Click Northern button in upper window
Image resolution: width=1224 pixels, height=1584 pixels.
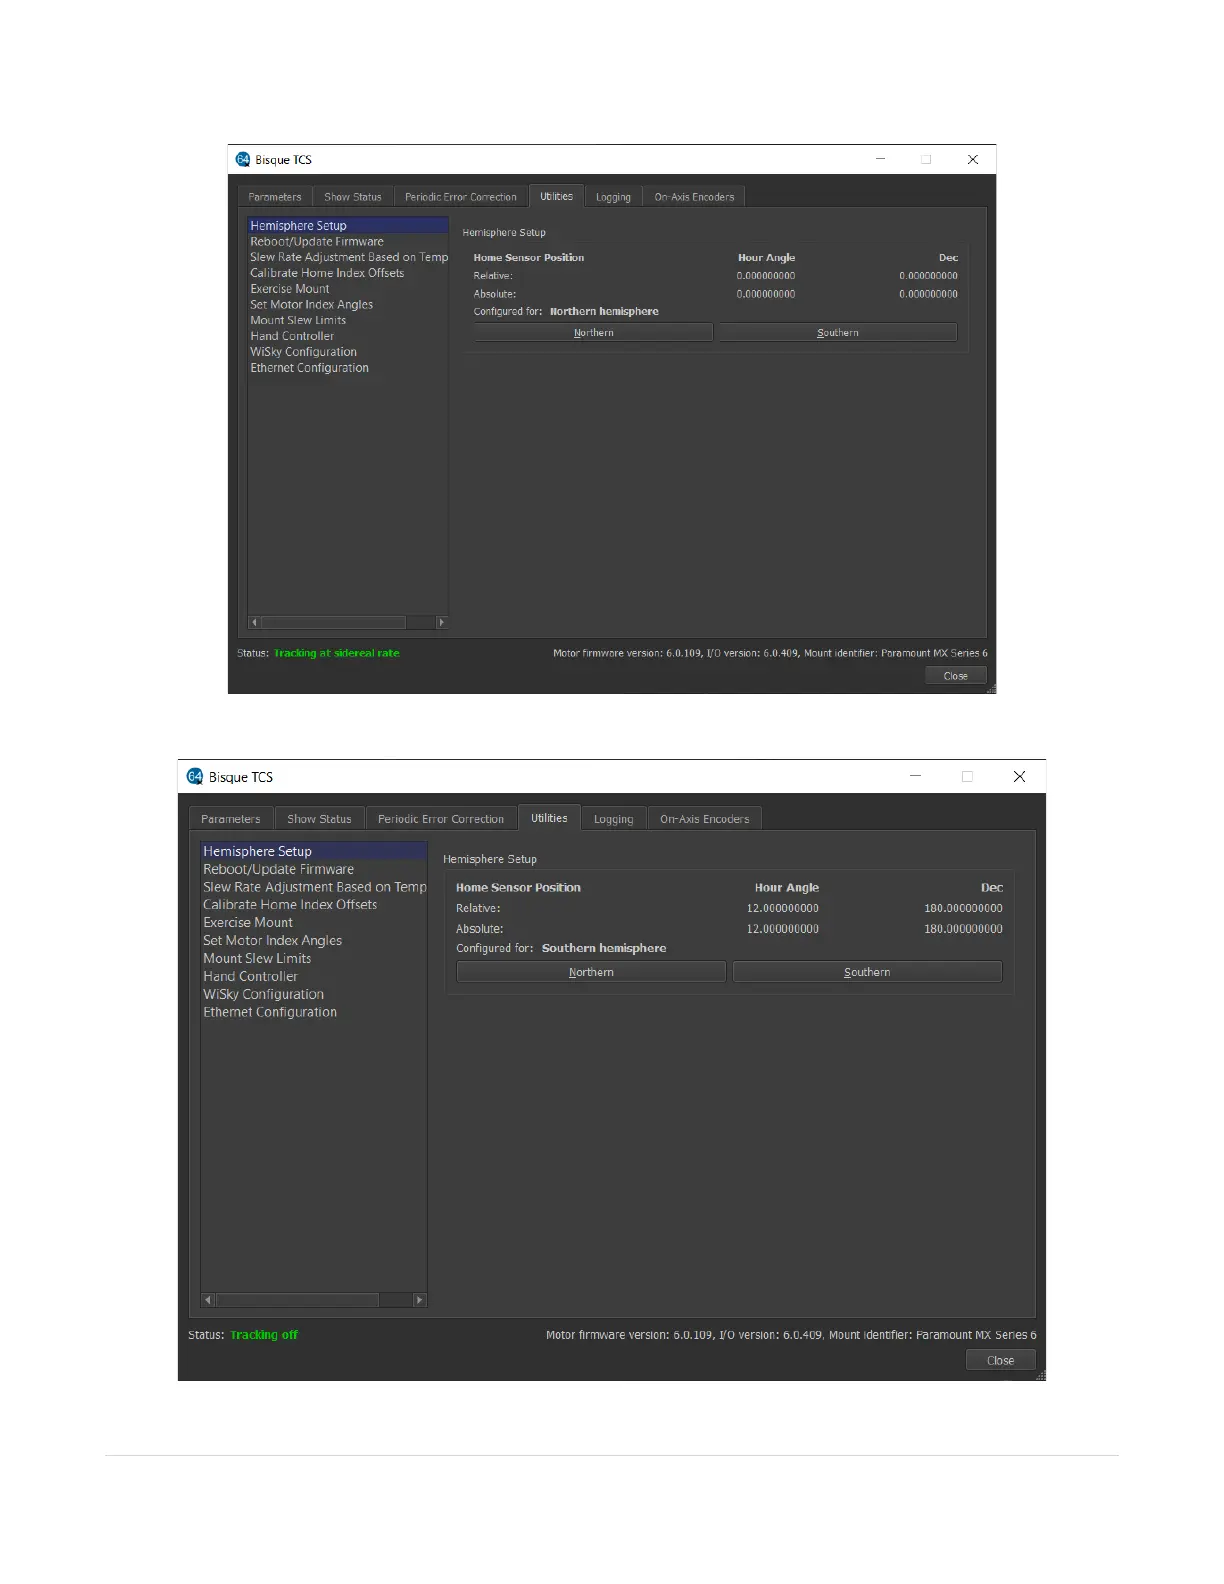click(x=593, y=333)
